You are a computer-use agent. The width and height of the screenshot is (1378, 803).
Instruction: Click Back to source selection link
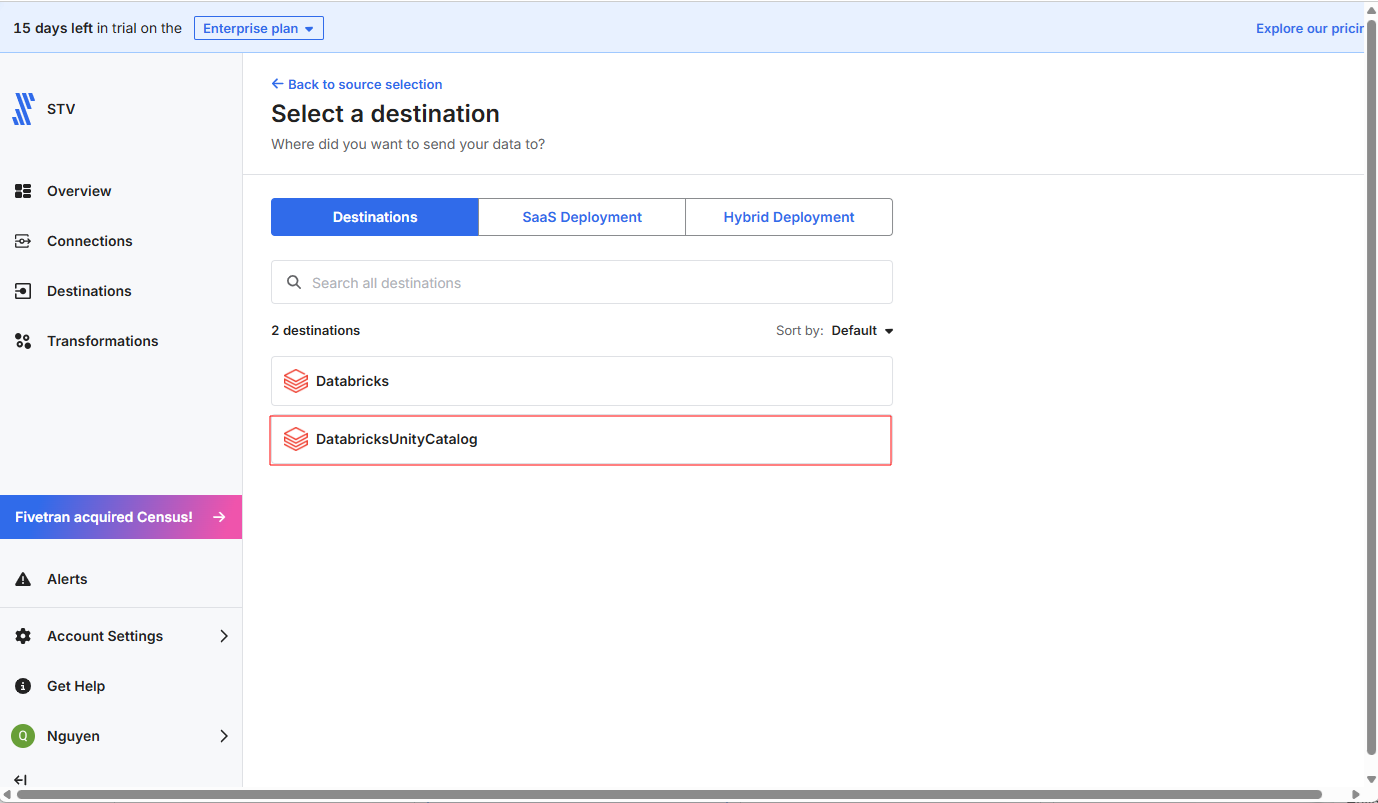[357, 85]
